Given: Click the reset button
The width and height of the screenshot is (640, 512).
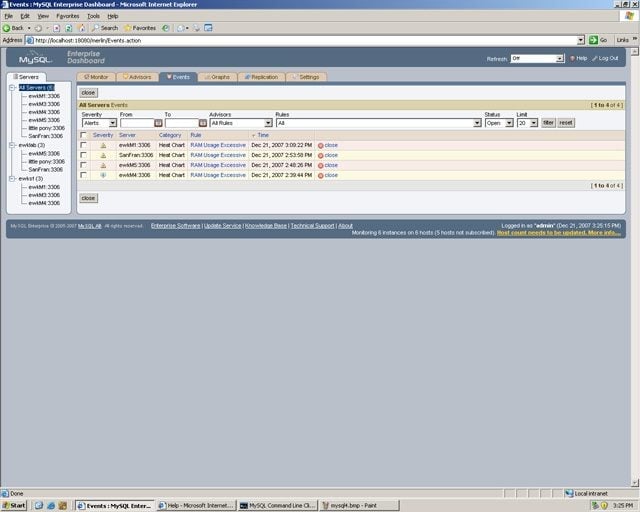Looking at the screenshot, I should click(x=566, y=122).
